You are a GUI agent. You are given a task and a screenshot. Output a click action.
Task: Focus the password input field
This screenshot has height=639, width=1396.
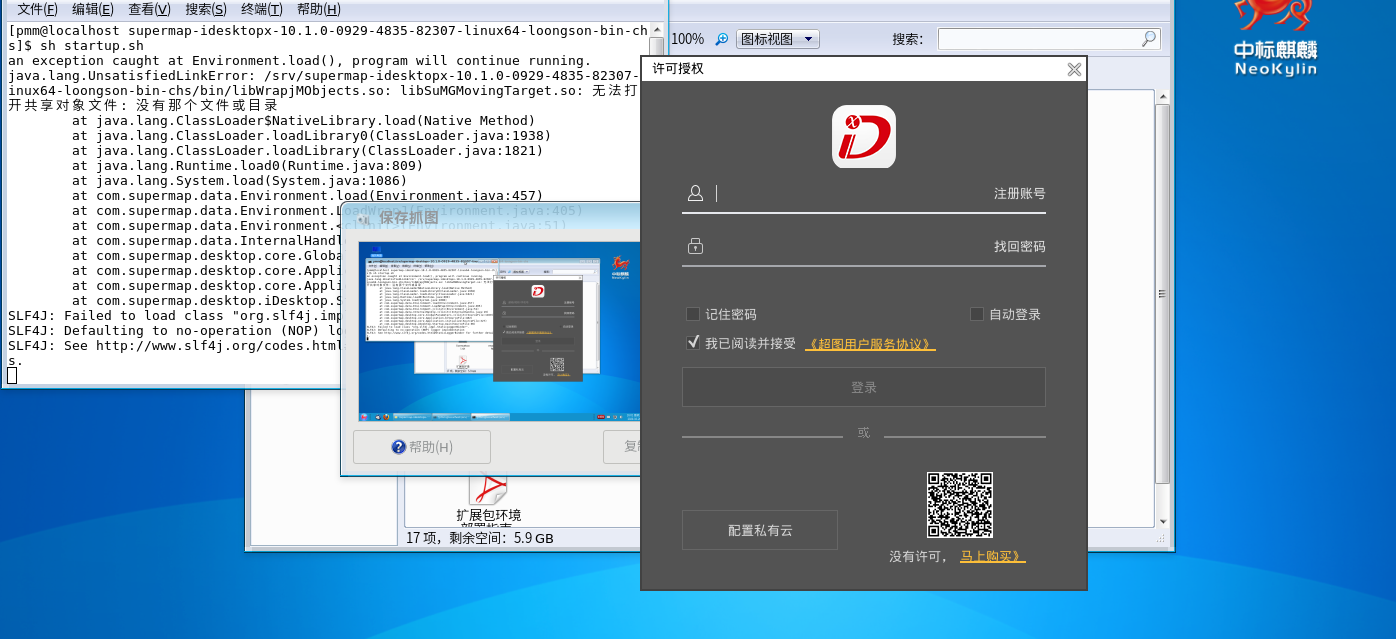pyautogui.click(x=850, y=246)
